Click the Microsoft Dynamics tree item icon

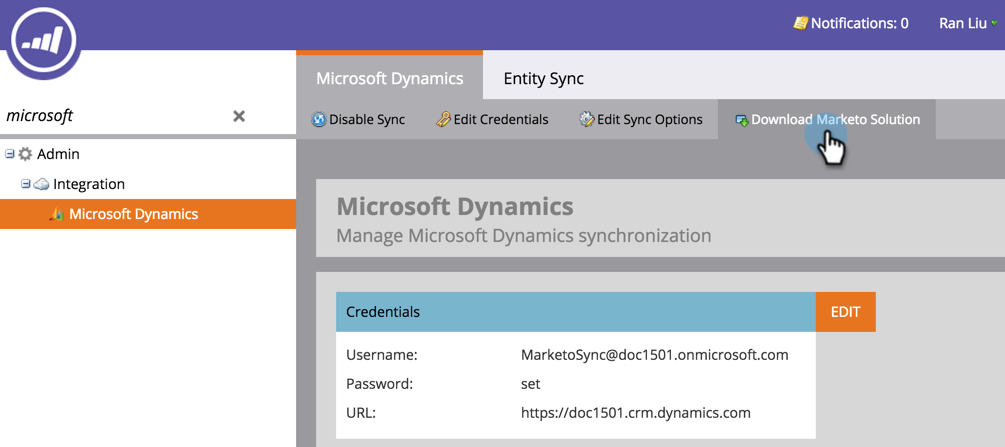click(x=56, y=214)
